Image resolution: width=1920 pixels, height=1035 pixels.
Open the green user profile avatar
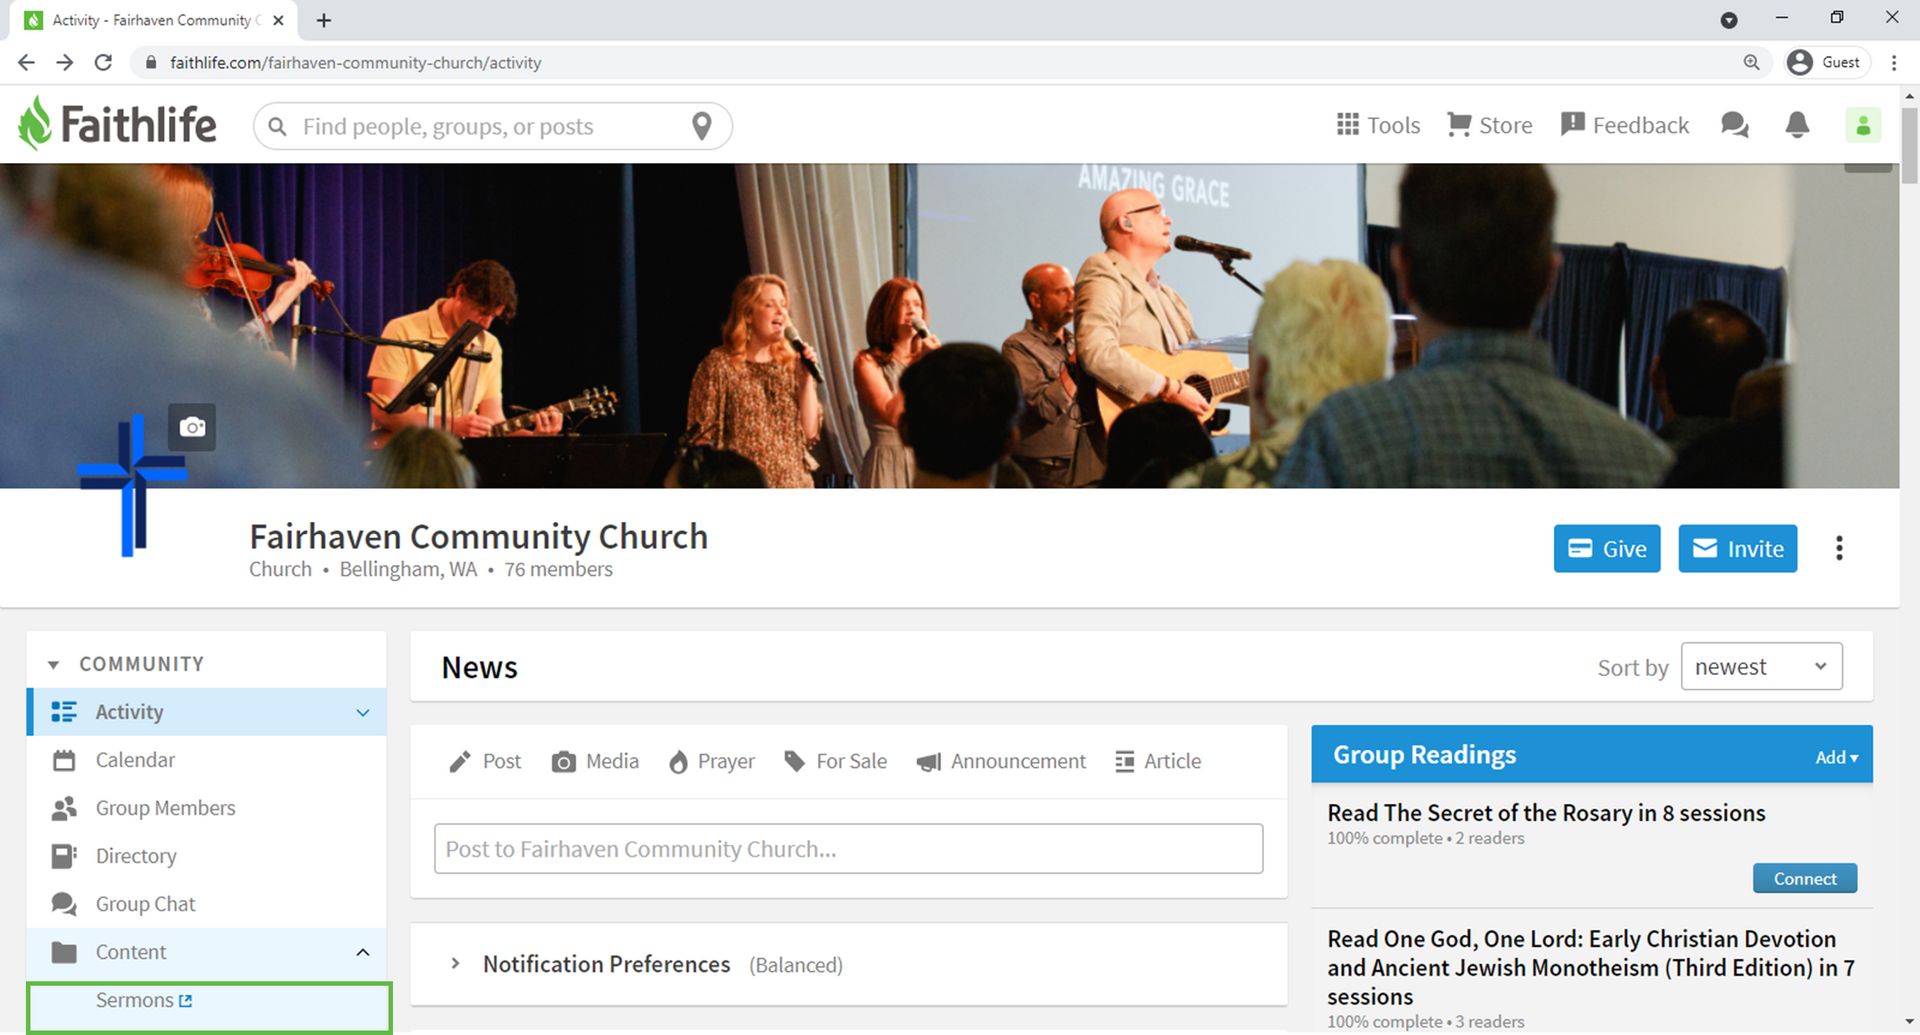pos(1863,125)
